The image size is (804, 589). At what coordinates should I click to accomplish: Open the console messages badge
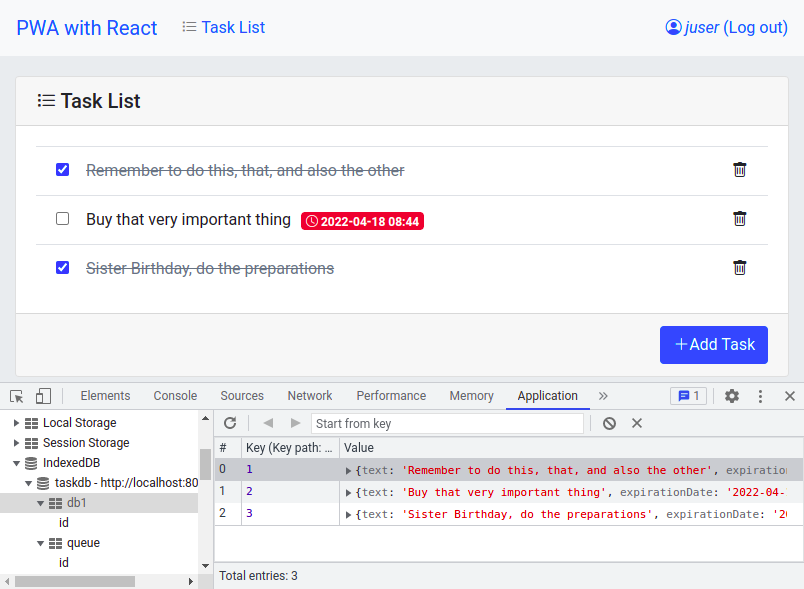point(686,396)
